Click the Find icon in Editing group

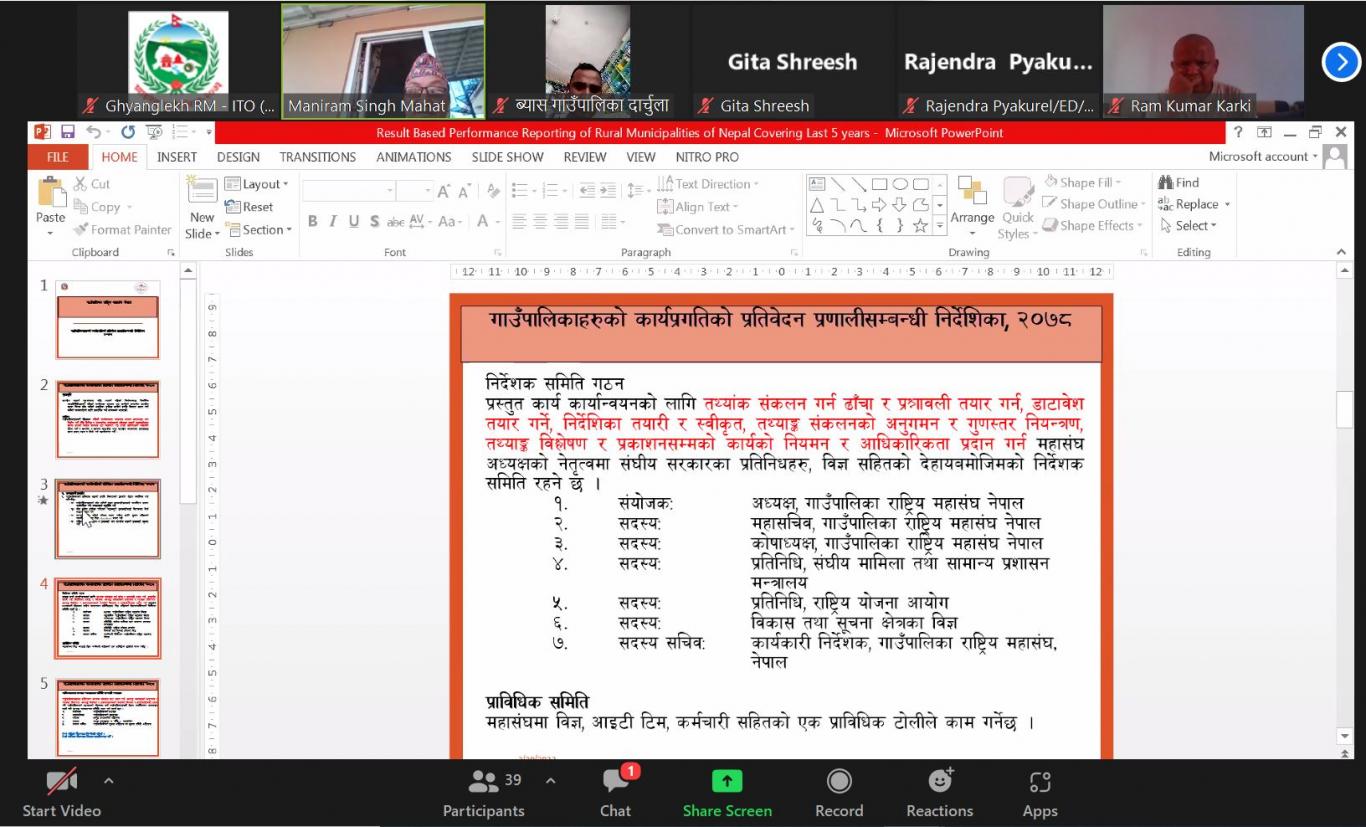(x=1179, y=183)
